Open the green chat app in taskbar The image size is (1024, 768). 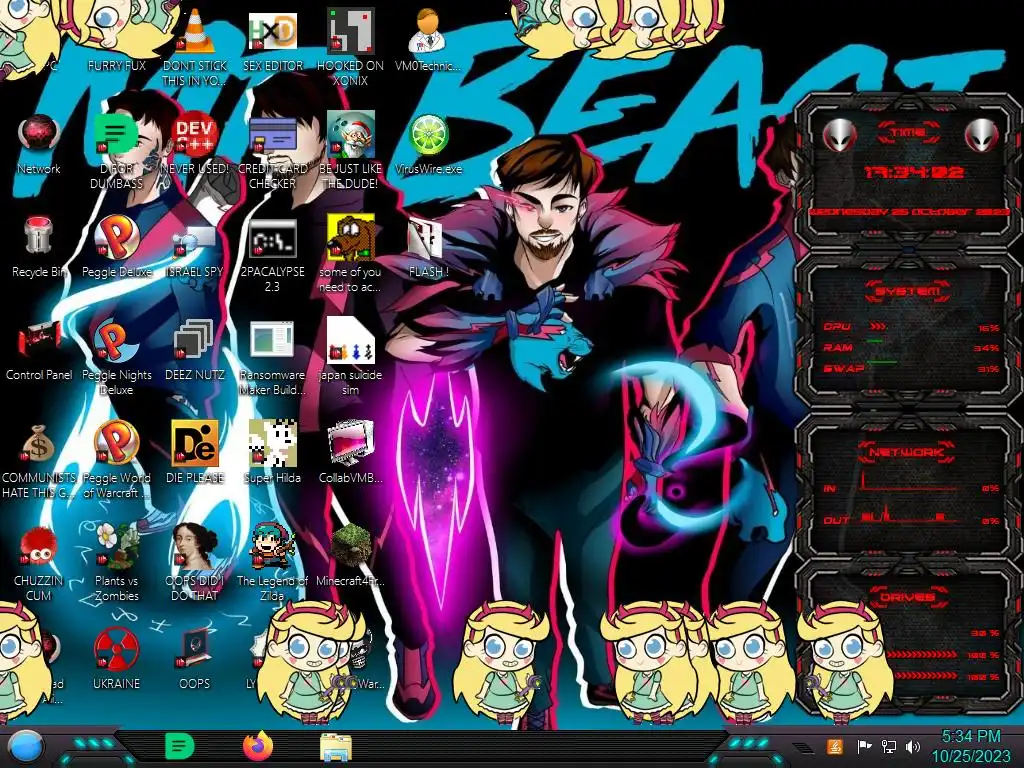(180, 746)
